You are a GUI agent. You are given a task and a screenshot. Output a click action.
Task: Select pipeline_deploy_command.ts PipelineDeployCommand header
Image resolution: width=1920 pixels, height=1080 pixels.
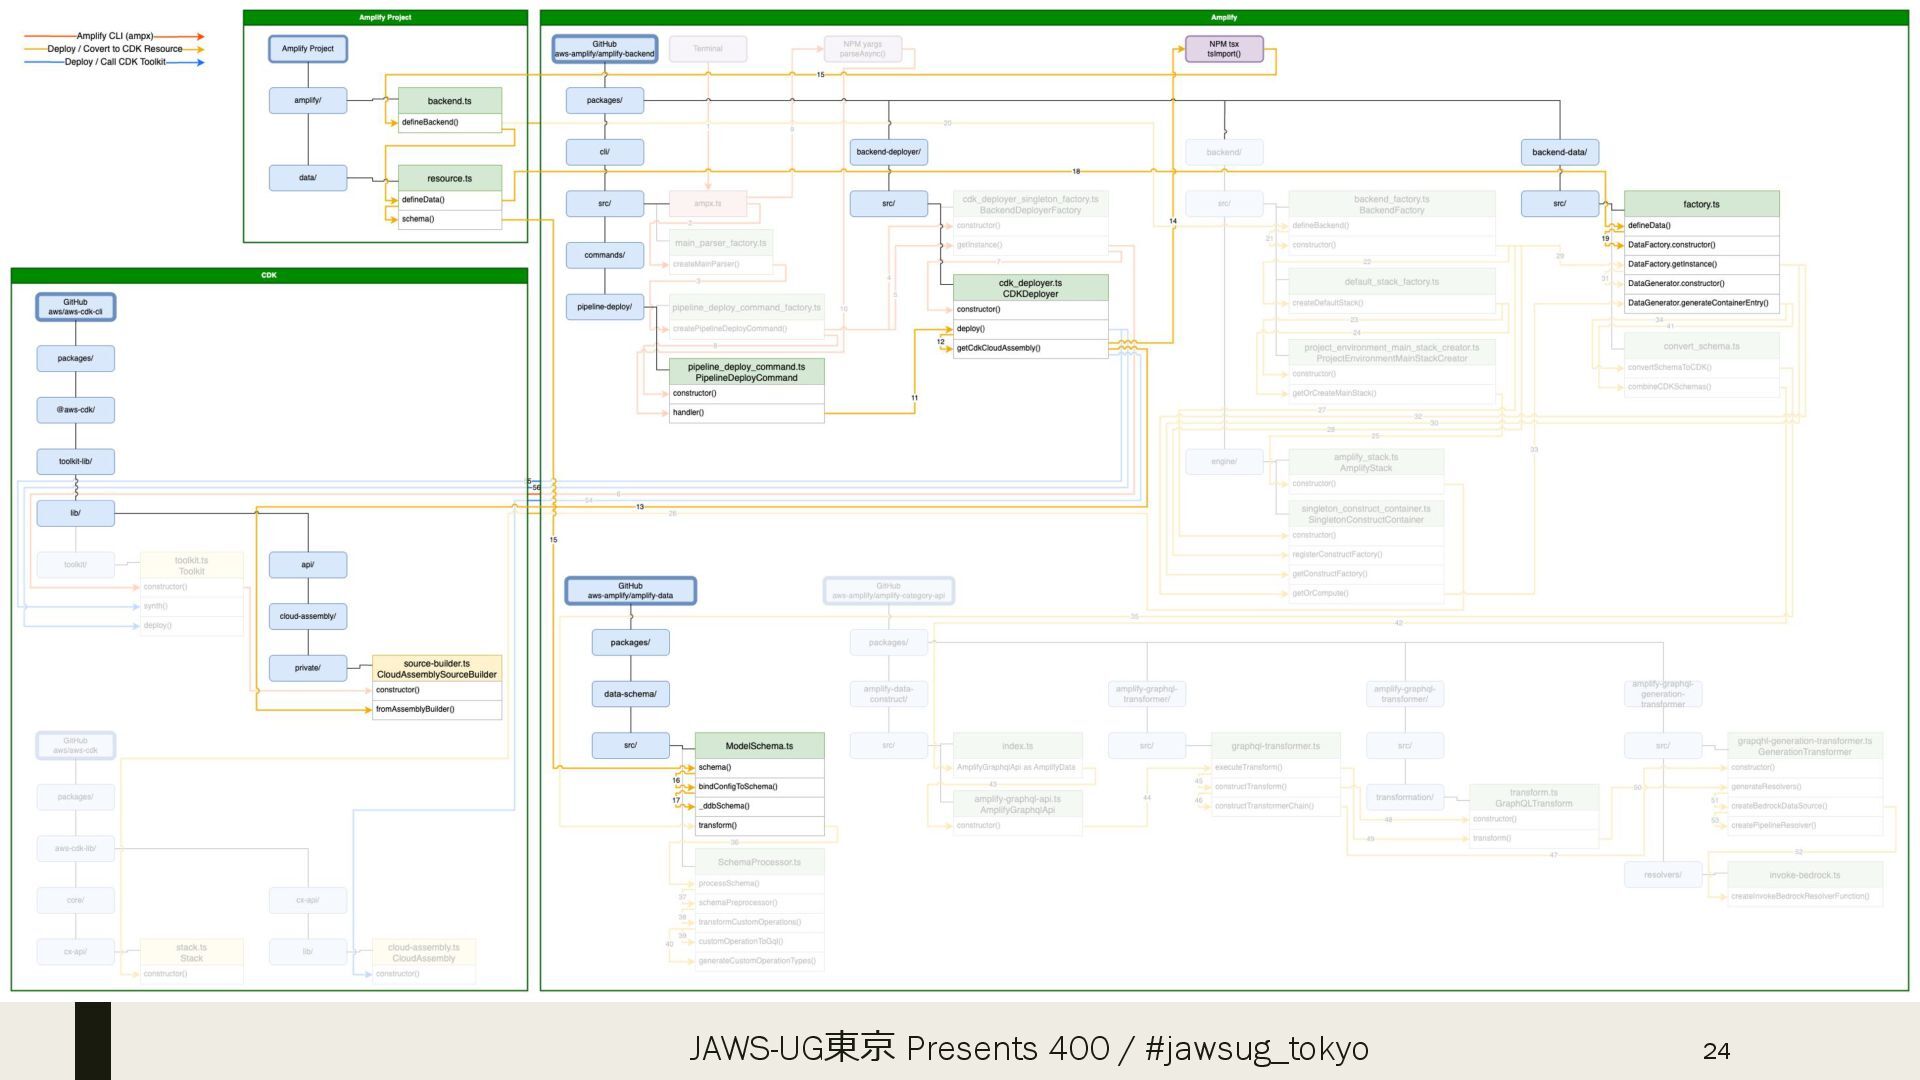[x=746, y=372]
